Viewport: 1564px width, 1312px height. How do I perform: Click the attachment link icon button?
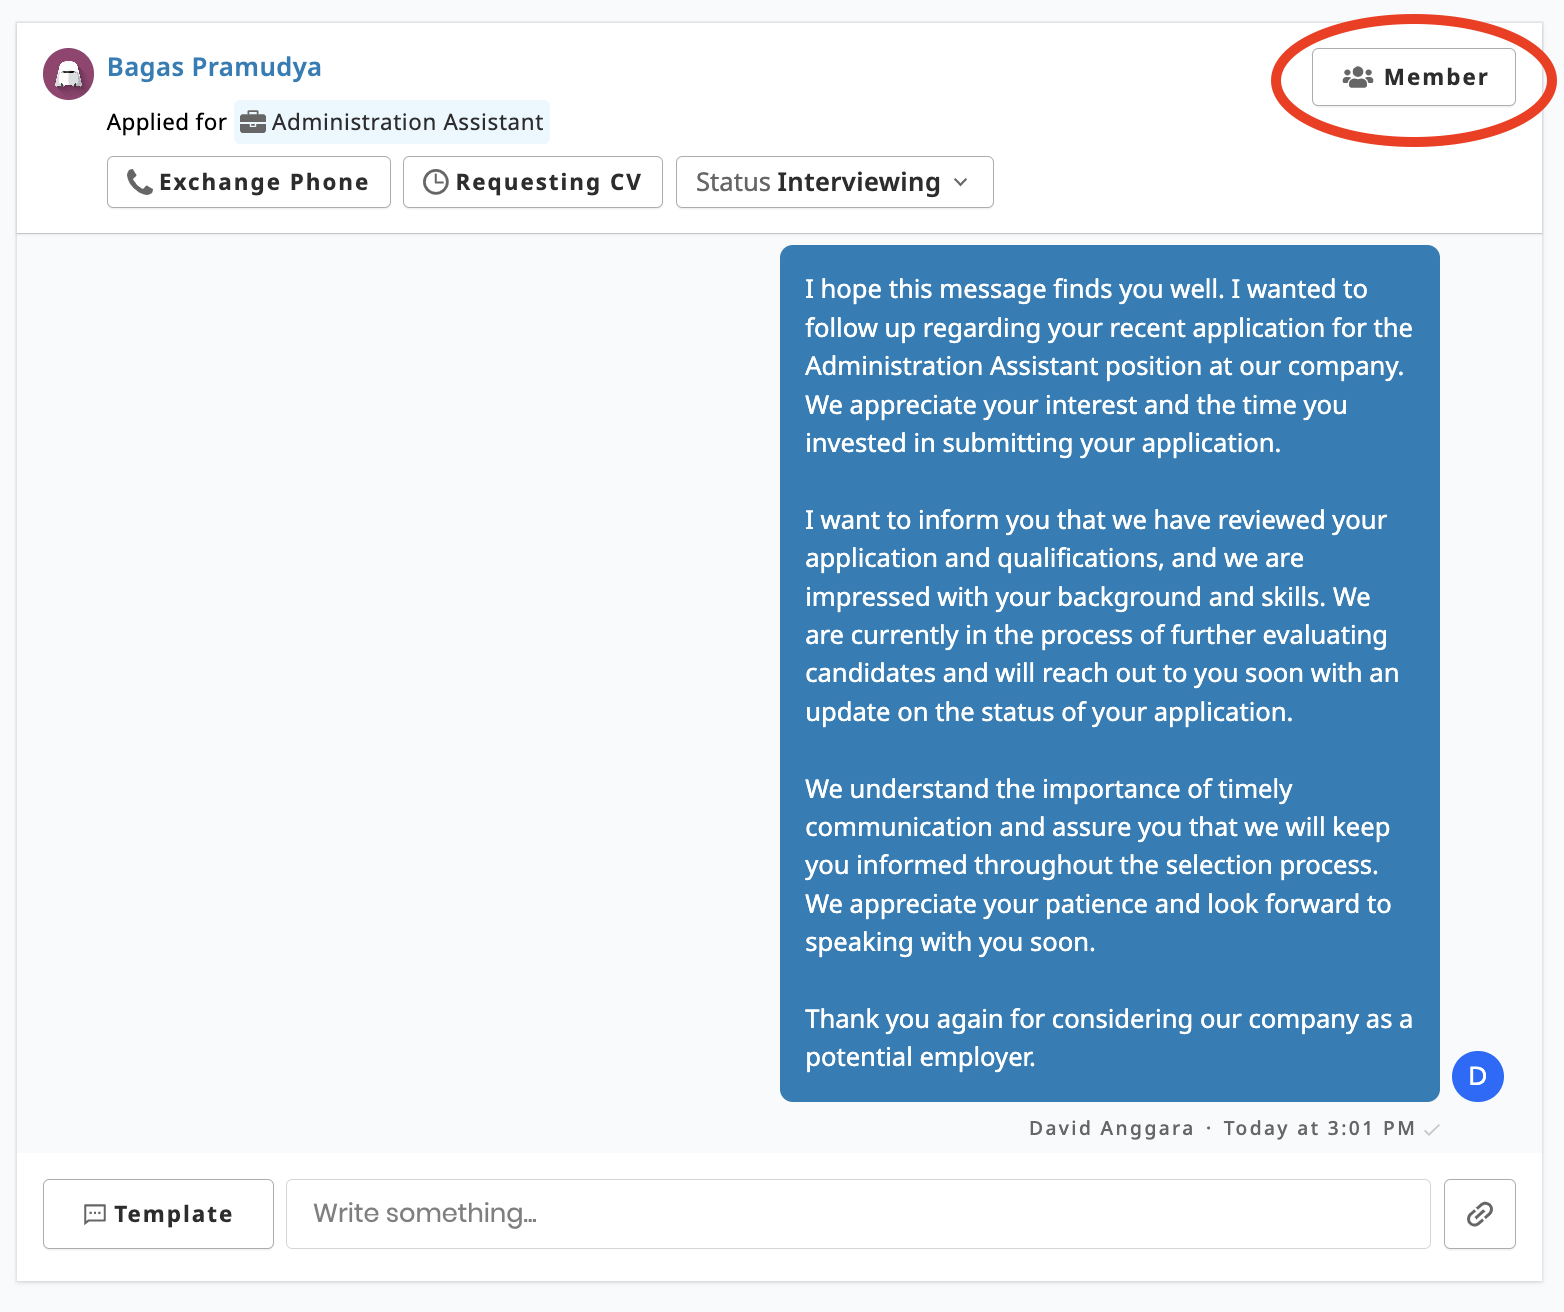pos(1479,1214)
